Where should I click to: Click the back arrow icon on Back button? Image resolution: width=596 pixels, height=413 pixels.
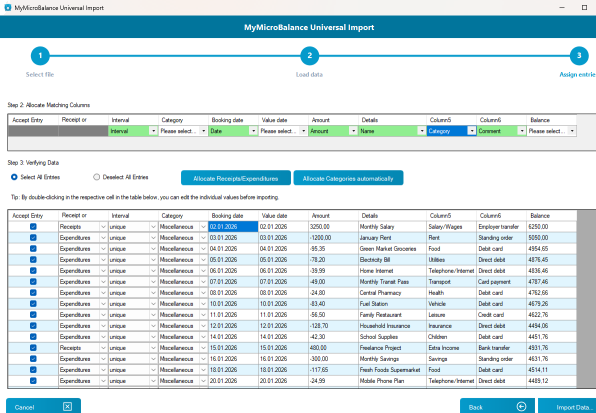(x=522, y=407)
